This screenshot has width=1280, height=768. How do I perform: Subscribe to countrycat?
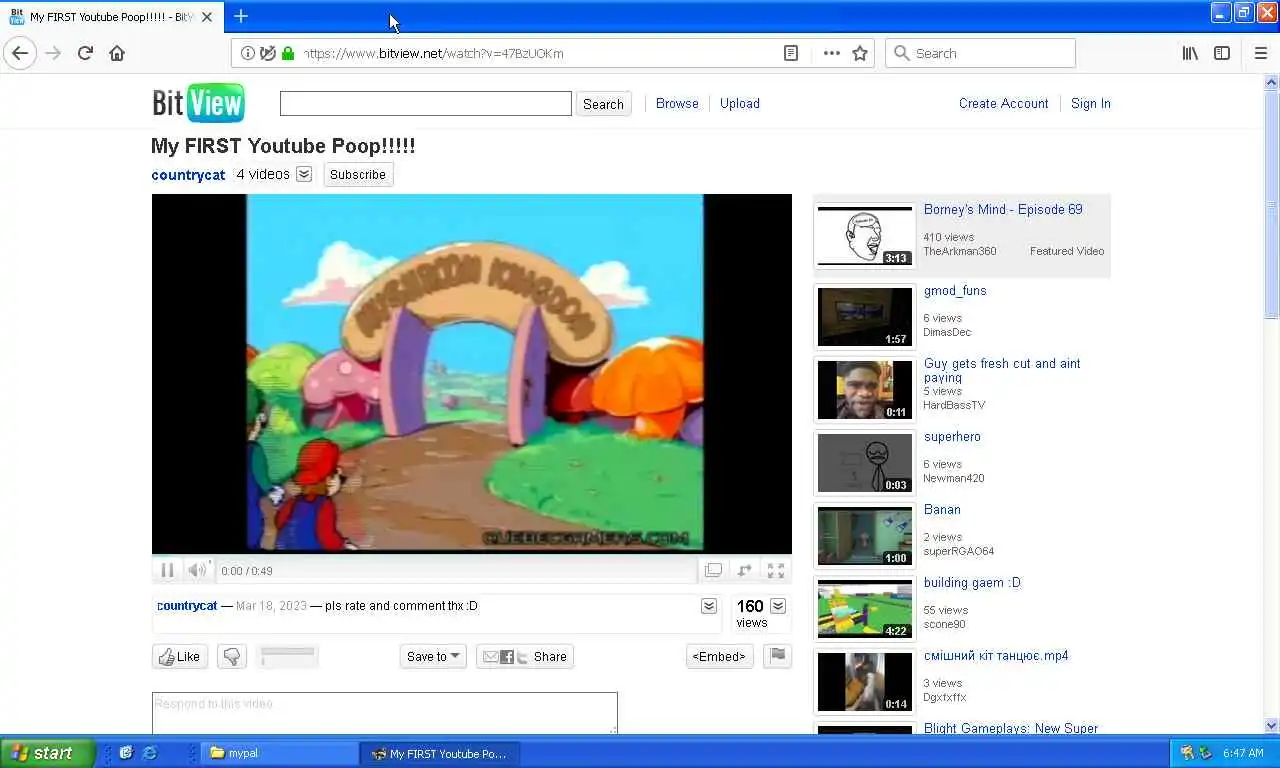[358, 174]
